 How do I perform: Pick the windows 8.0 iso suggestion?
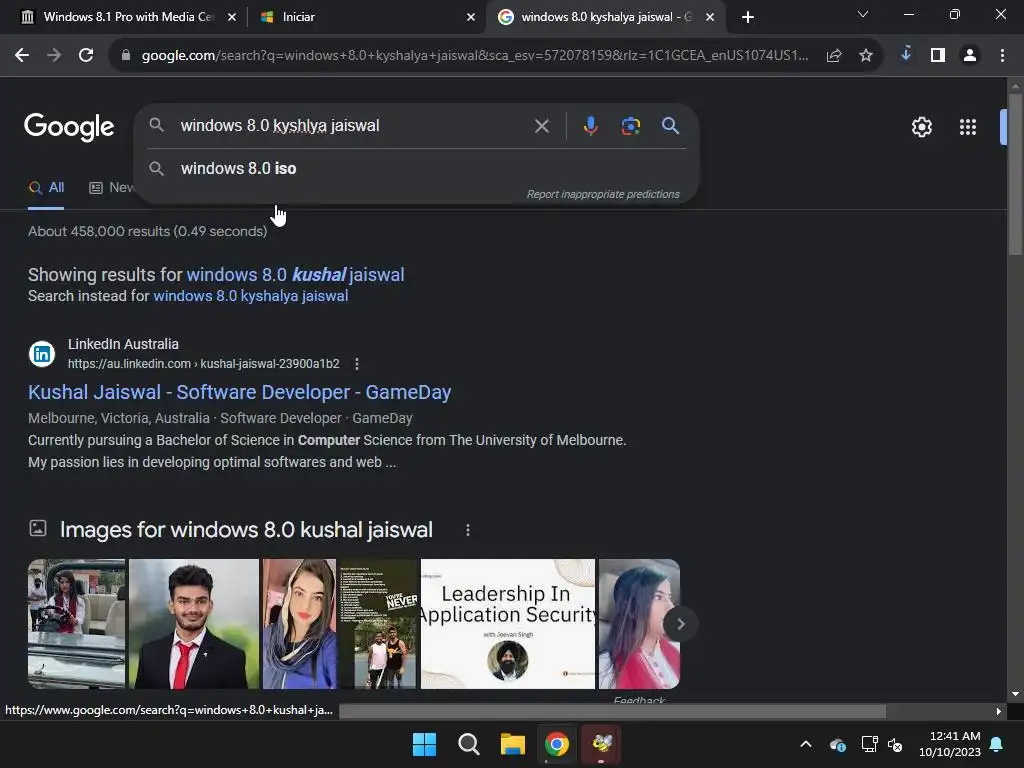[417, 168]
